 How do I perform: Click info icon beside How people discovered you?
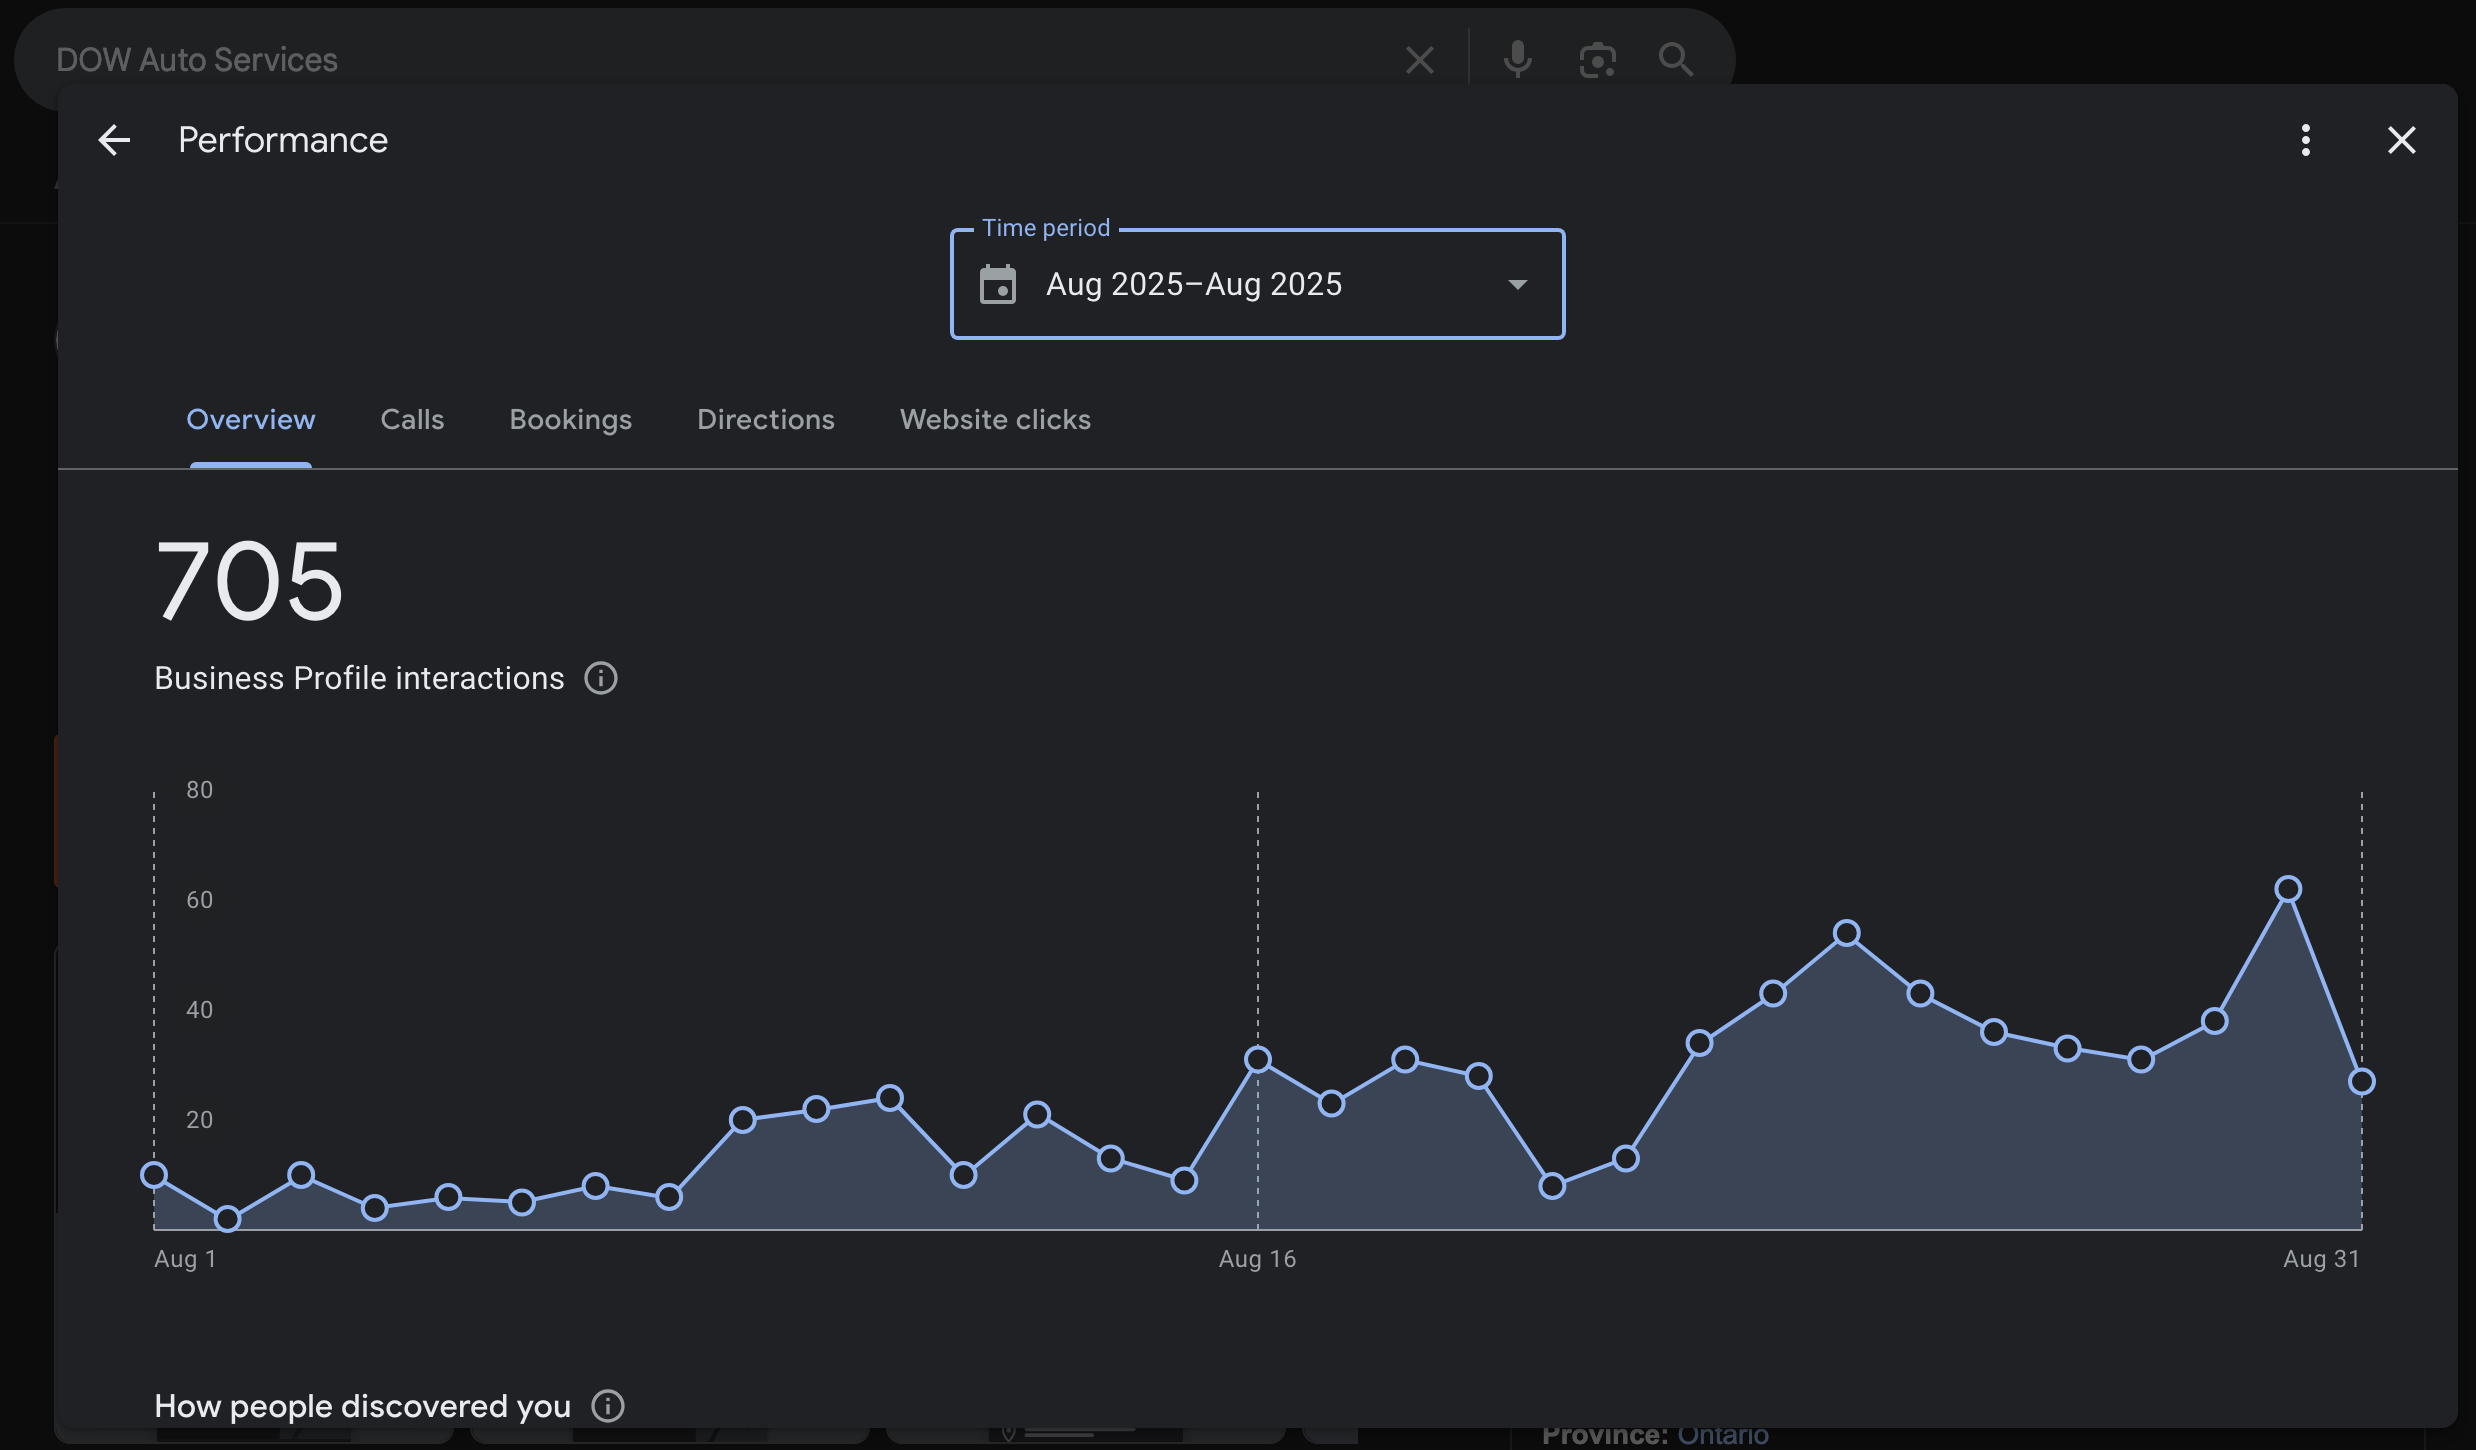pos(608,1406)
